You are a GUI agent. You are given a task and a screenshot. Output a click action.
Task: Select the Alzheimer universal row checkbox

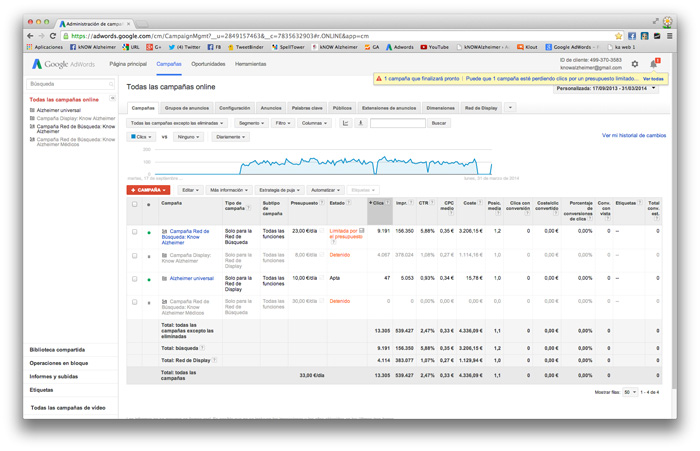(x=134, y=279)
